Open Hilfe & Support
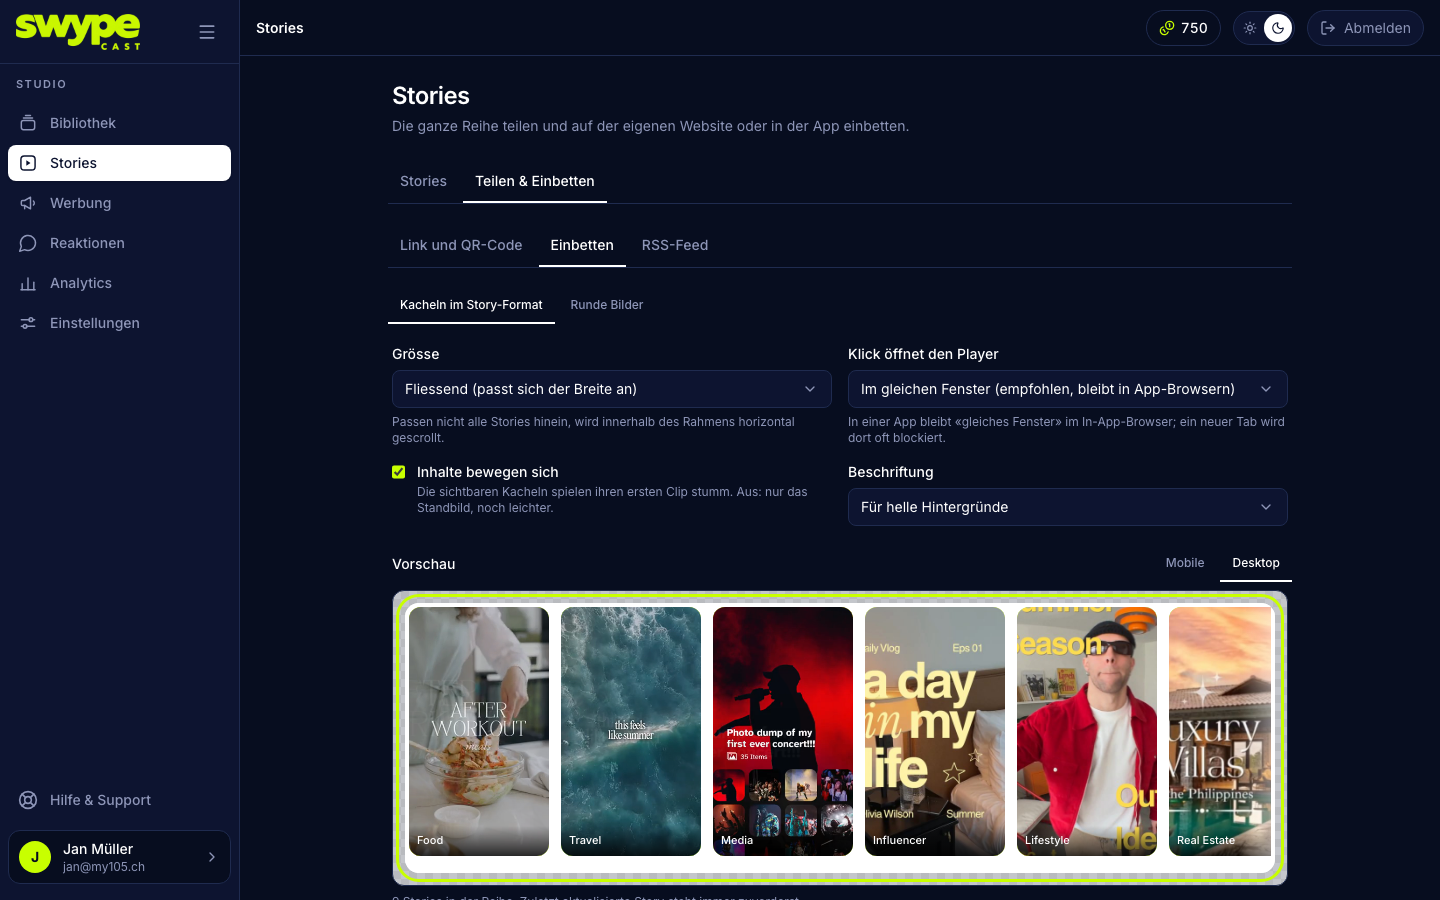 pos(119,800)
